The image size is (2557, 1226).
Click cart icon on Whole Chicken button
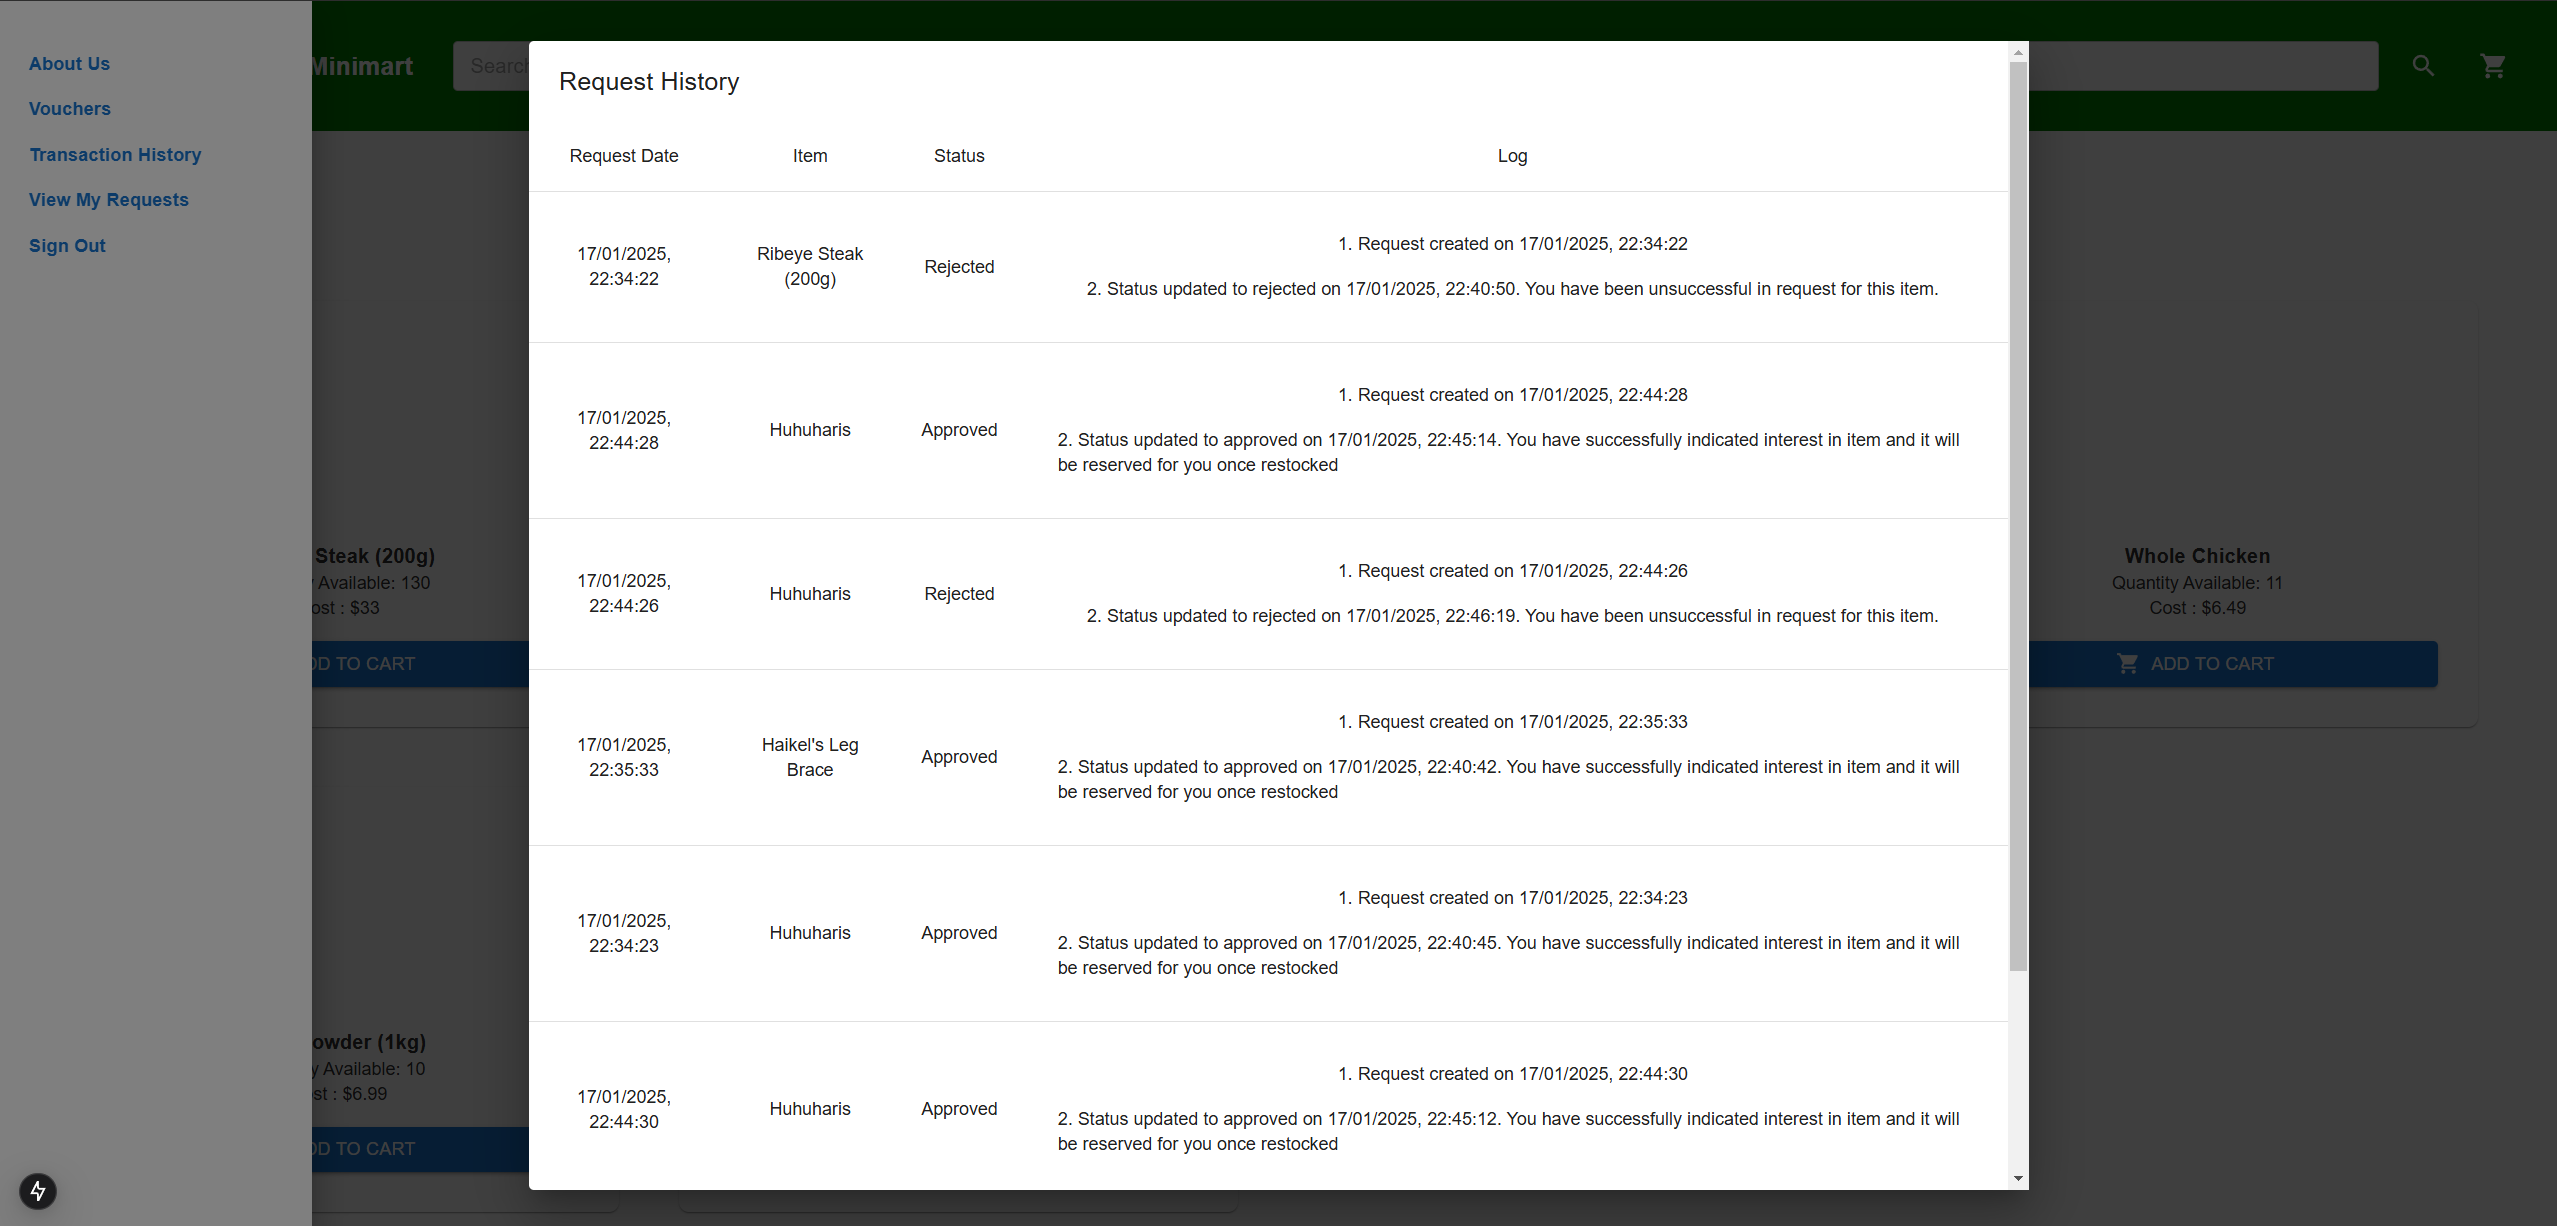point(2127,664)
